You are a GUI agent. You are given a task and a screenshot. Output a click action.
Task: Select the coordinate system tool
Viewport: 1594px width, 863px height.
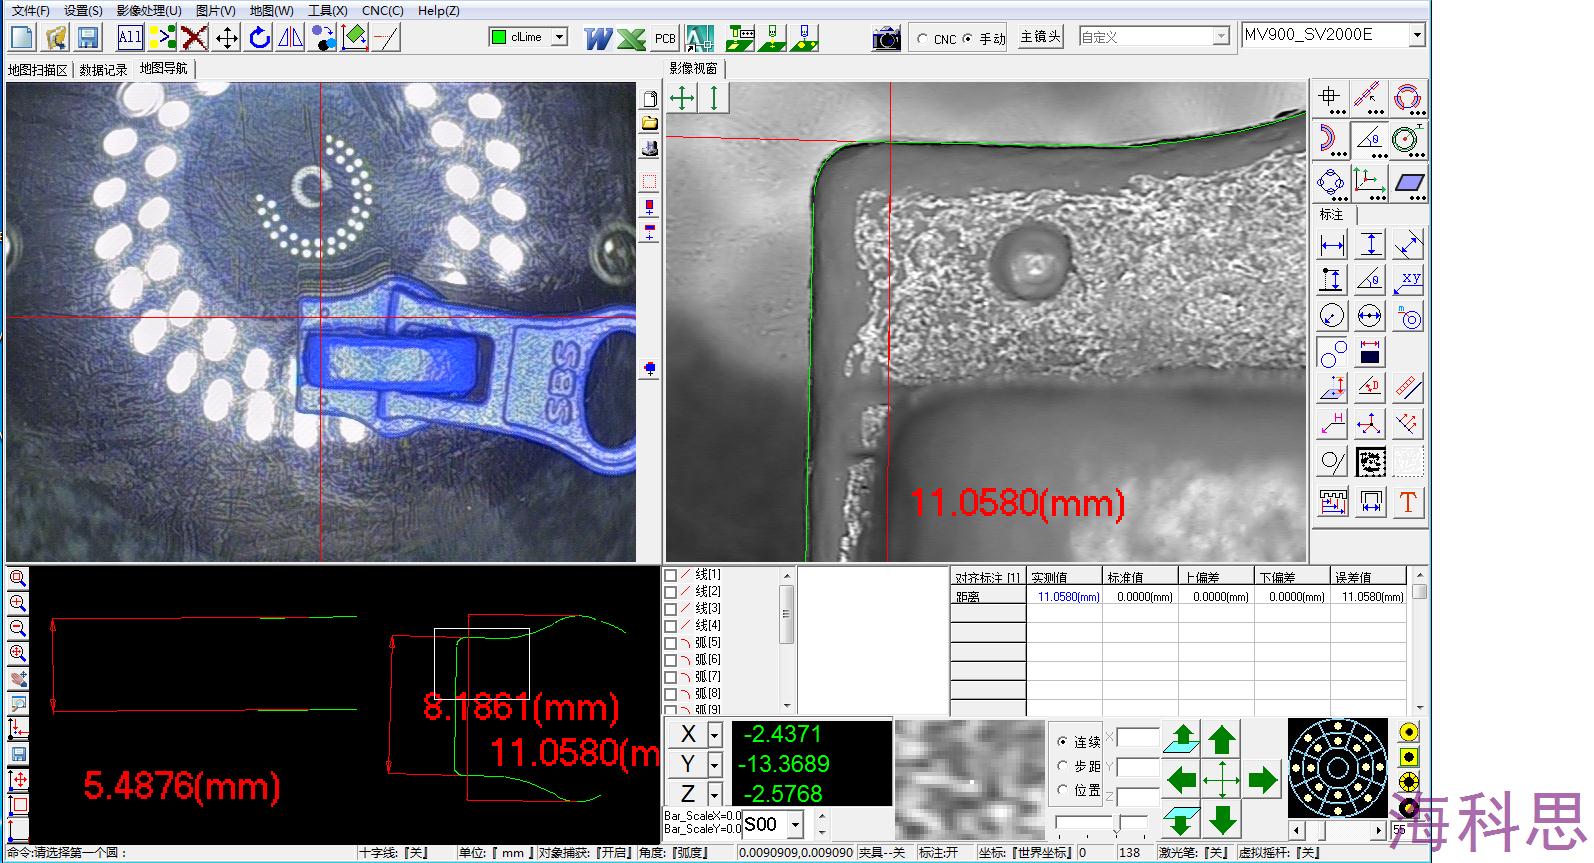tap(1368, 182)
